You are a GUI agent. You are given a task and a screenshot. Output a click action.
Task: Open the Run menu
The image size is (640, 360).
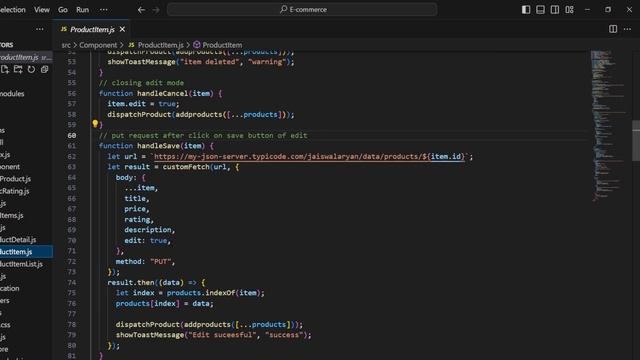[82, 9]
